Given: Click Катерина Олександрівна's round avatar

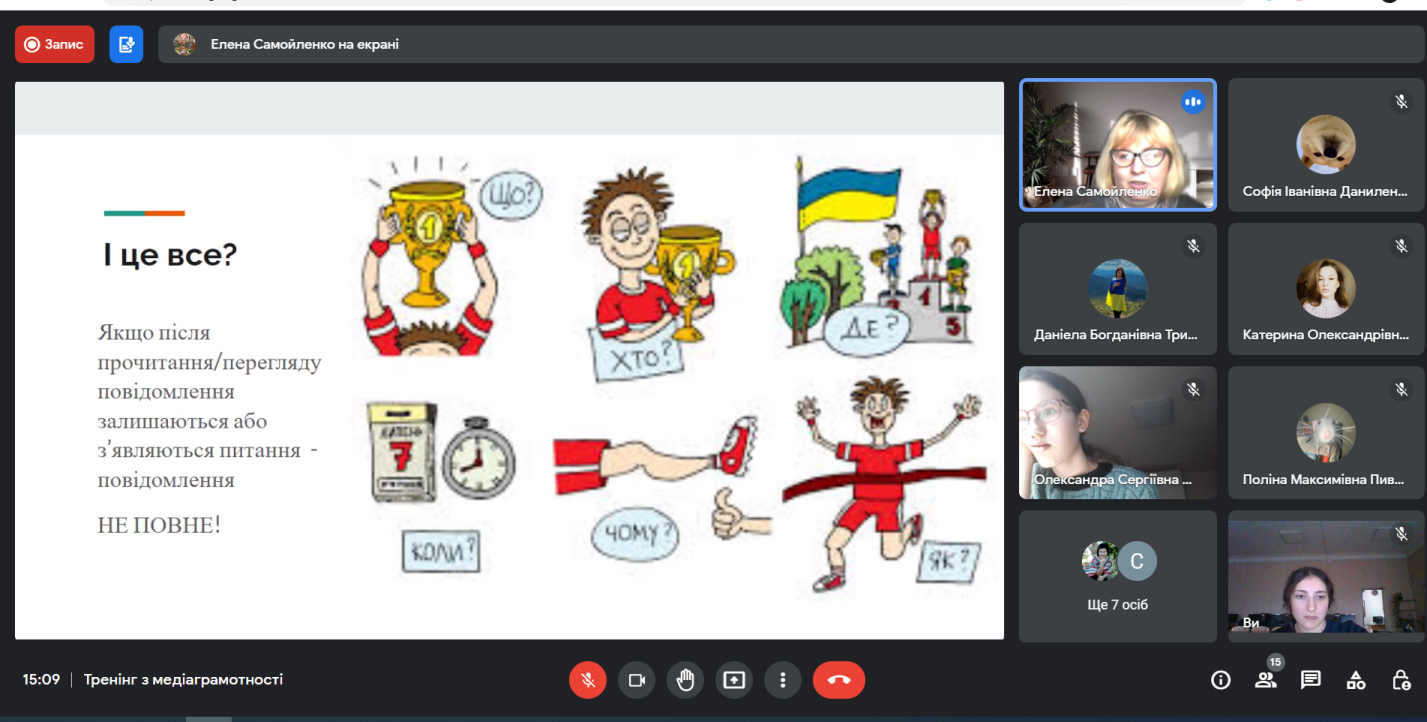Looking at the screenshot, I should [x=1326, y=288].
